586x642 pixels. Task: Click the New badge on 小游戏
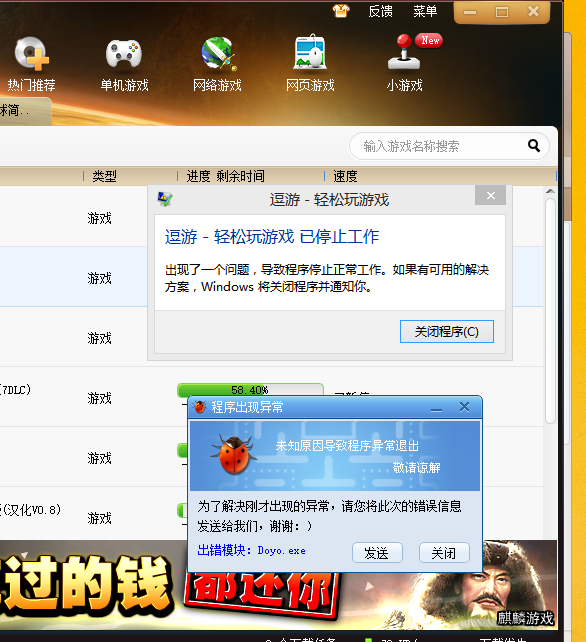(430, 41)
